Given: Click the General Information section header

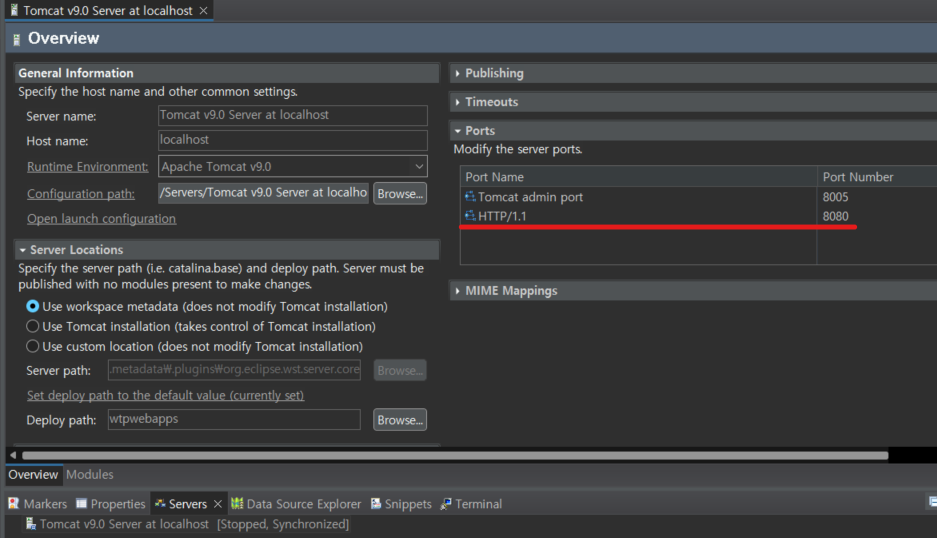Looking at the screenshot, I should (x=227, y=73).
